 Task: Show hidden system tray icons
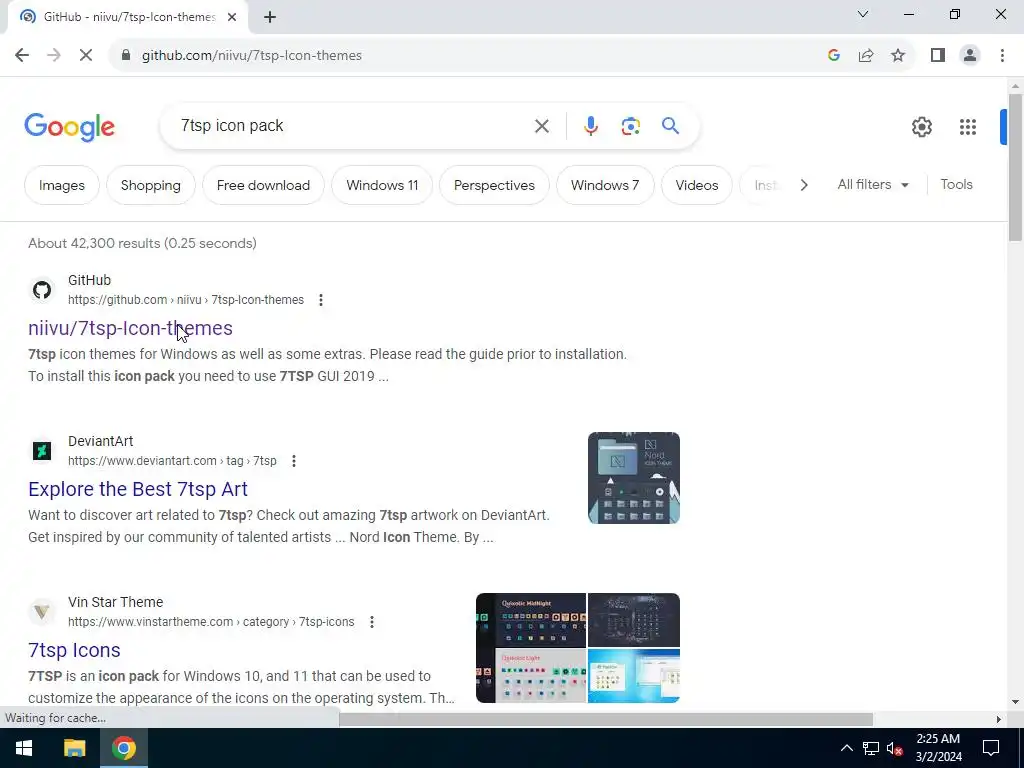click(846, 748)
